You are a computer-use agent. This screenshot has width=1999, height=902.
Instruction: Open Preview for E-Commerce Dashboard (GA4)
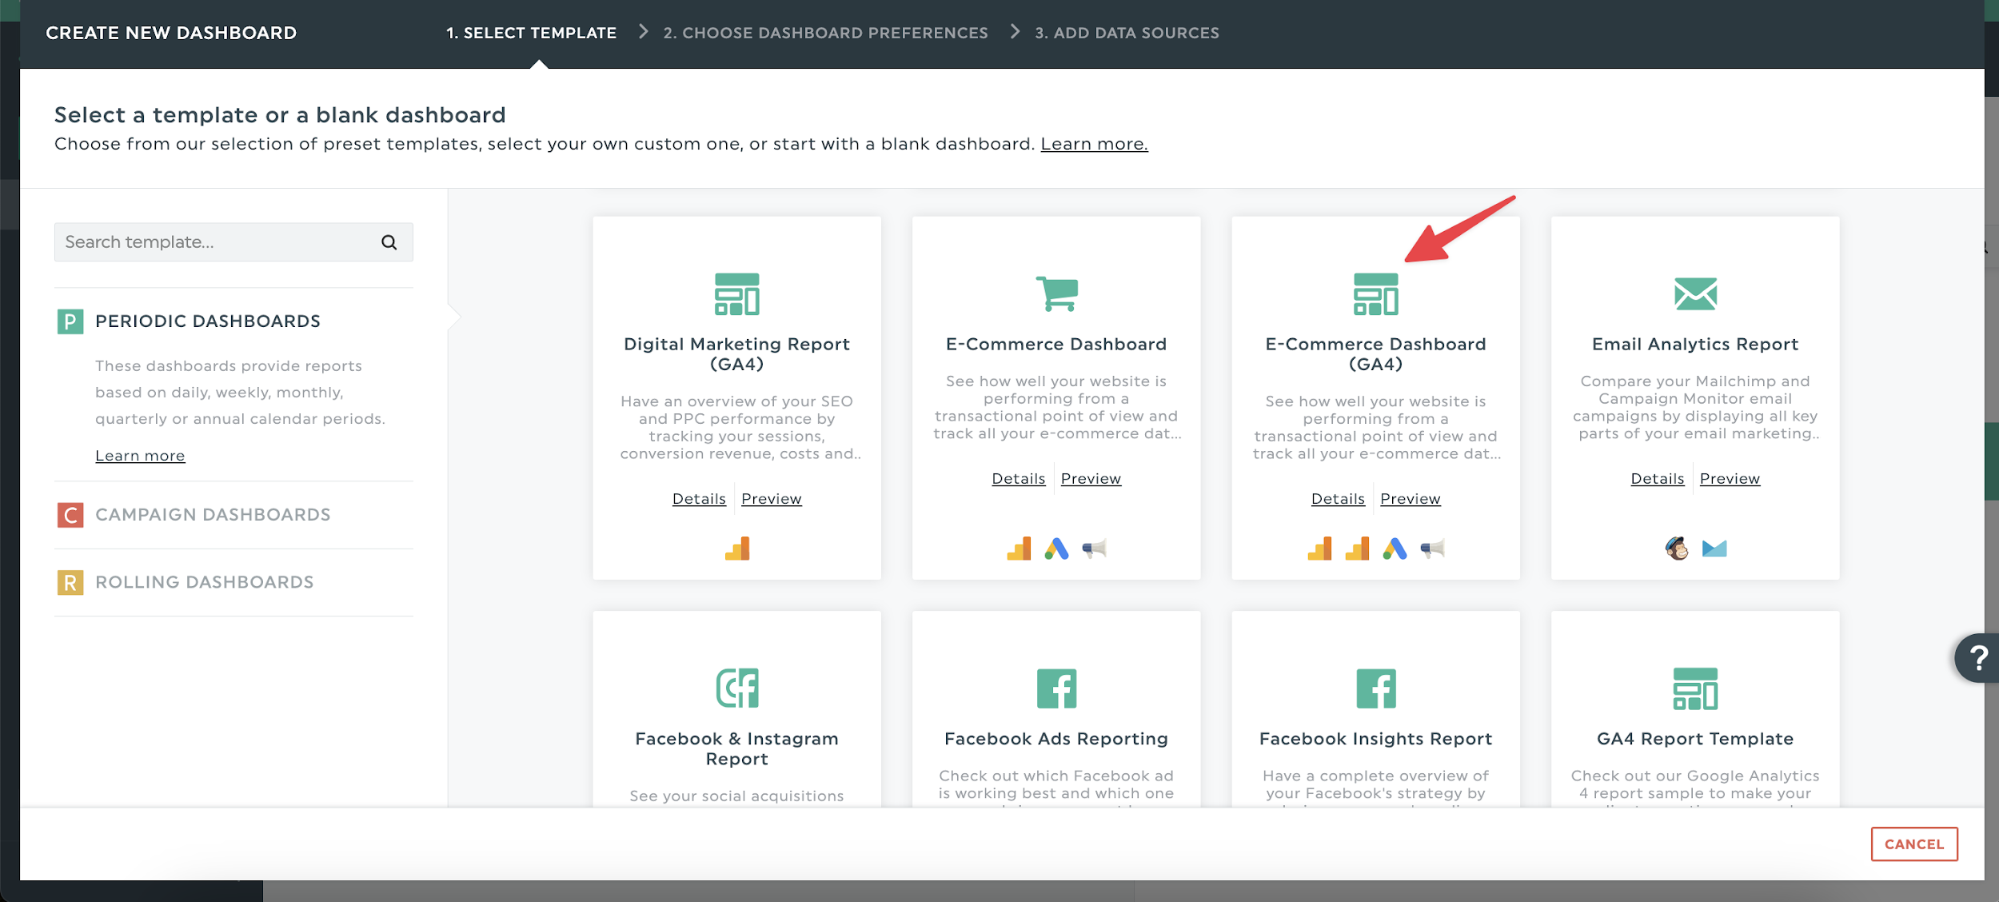pyautogui.click(x=1410, y=499)
